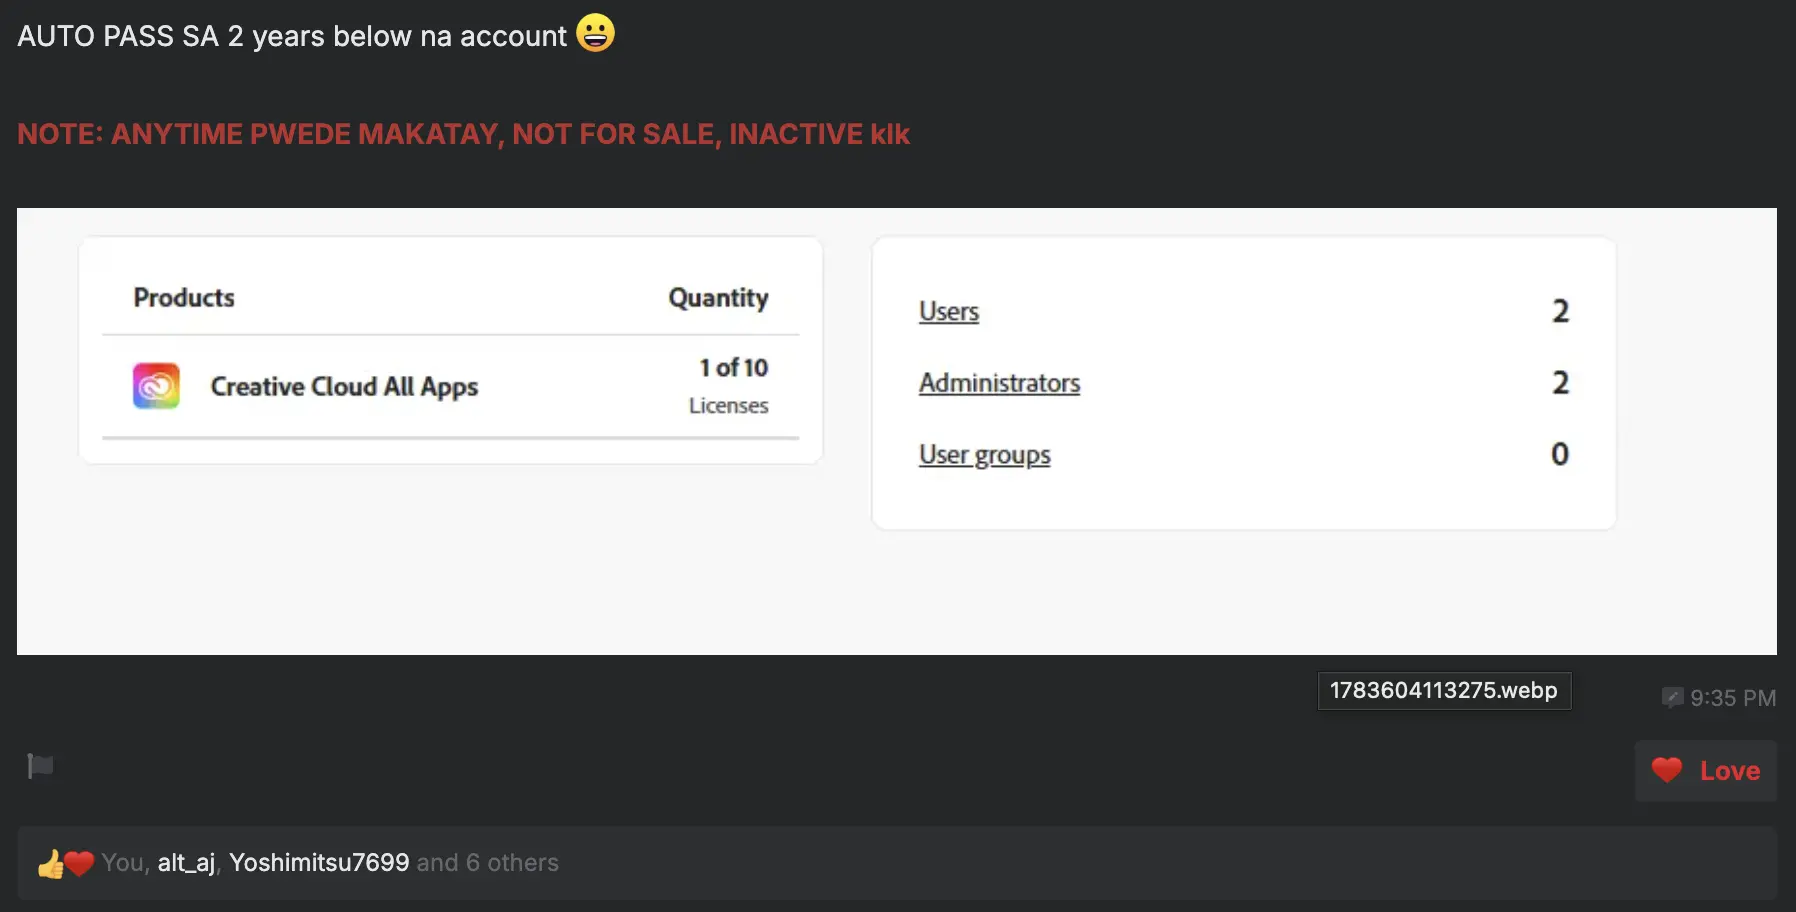1796x912 pixels.
Task: Click the Quantity column header
Action: 718,298
